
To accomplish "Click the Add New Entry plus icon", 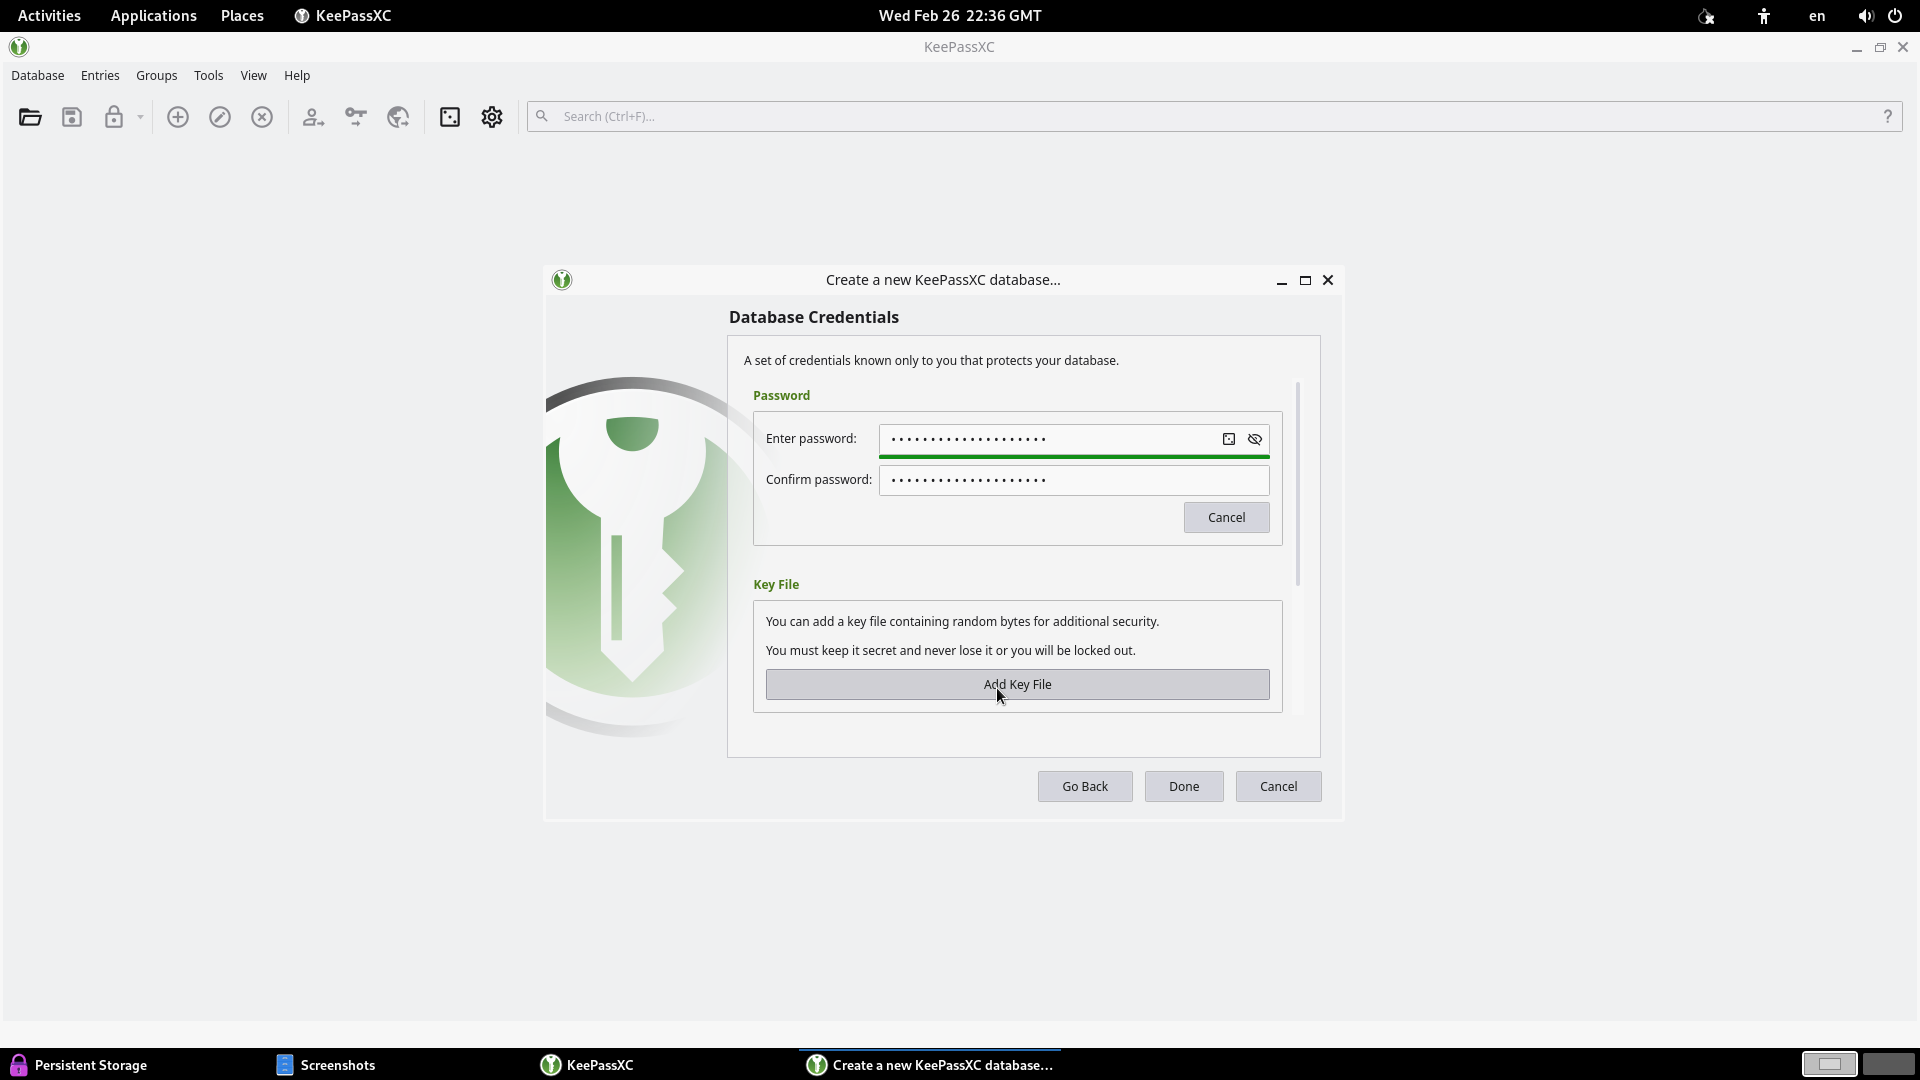I will point(178,117).
